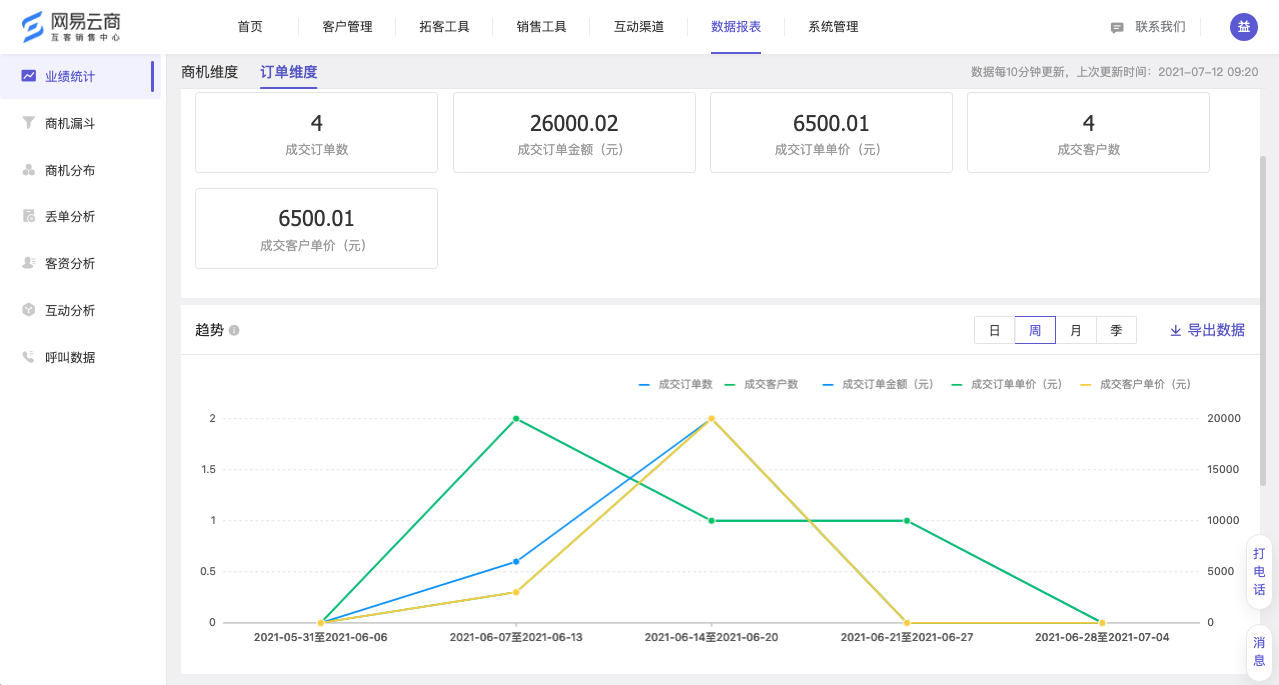Click the info icon beside 趋势

click(x=234, y=330)
